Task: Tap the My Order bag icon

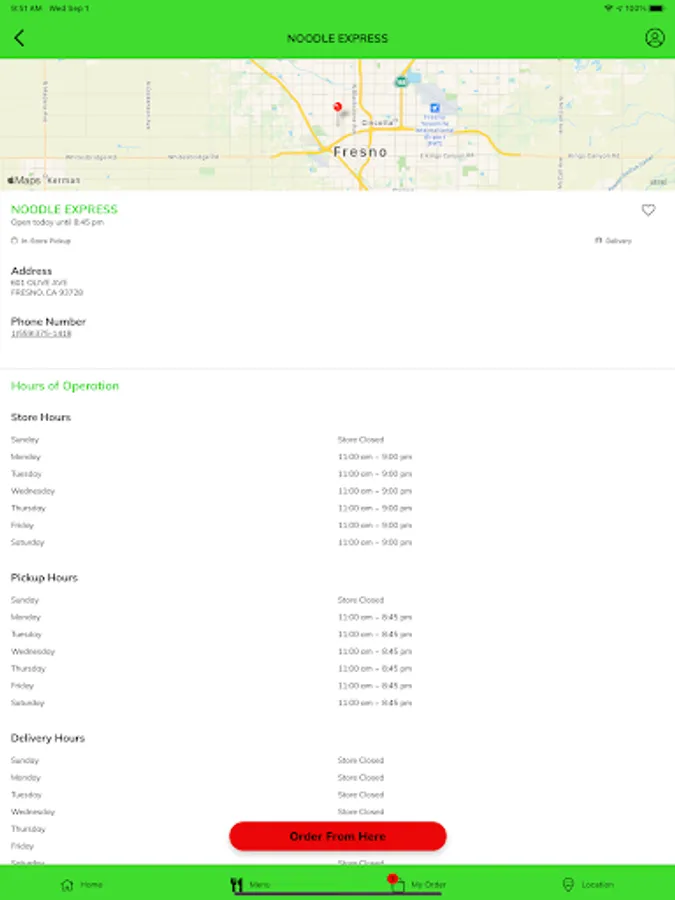Action: point(397,885)
